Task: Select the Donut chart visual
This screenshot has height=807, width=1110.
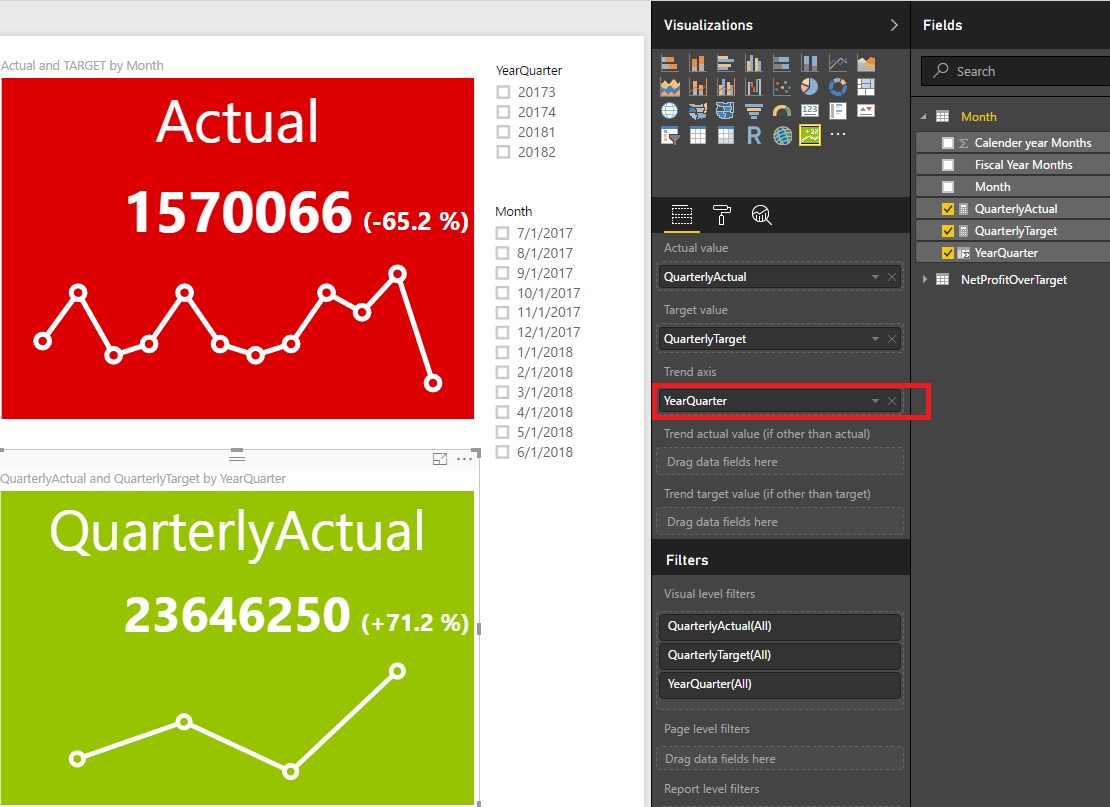Action: click(837, 87)
